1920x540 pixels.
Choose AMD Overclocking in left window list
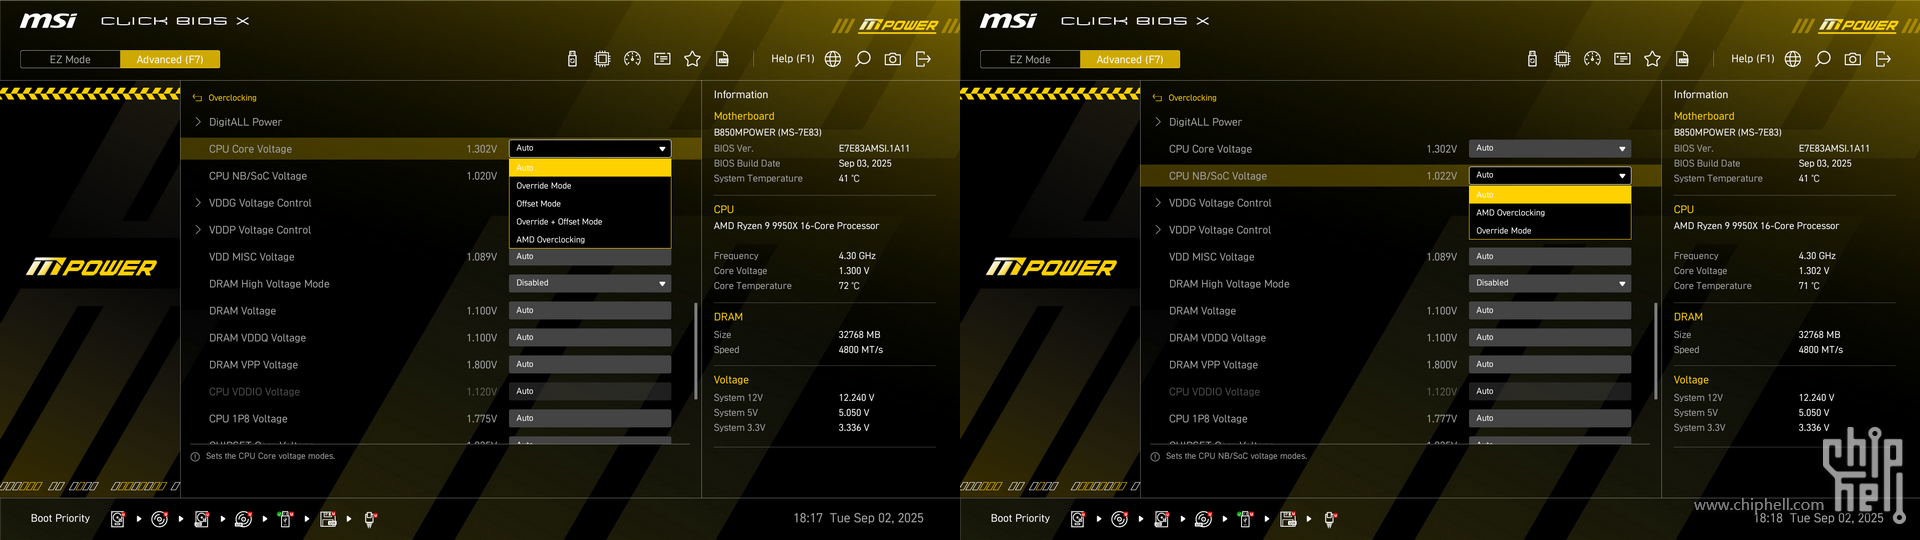coord(590,240)
